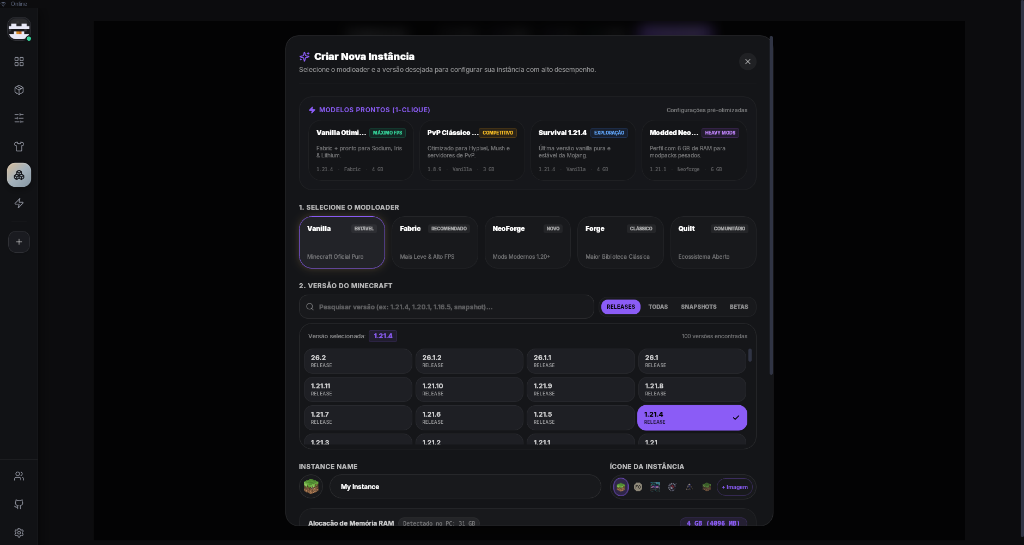The height and width of the screenshot is (545, 1024).
Task: Switch to the Releases filter tab
Action: tap(620, 307)
